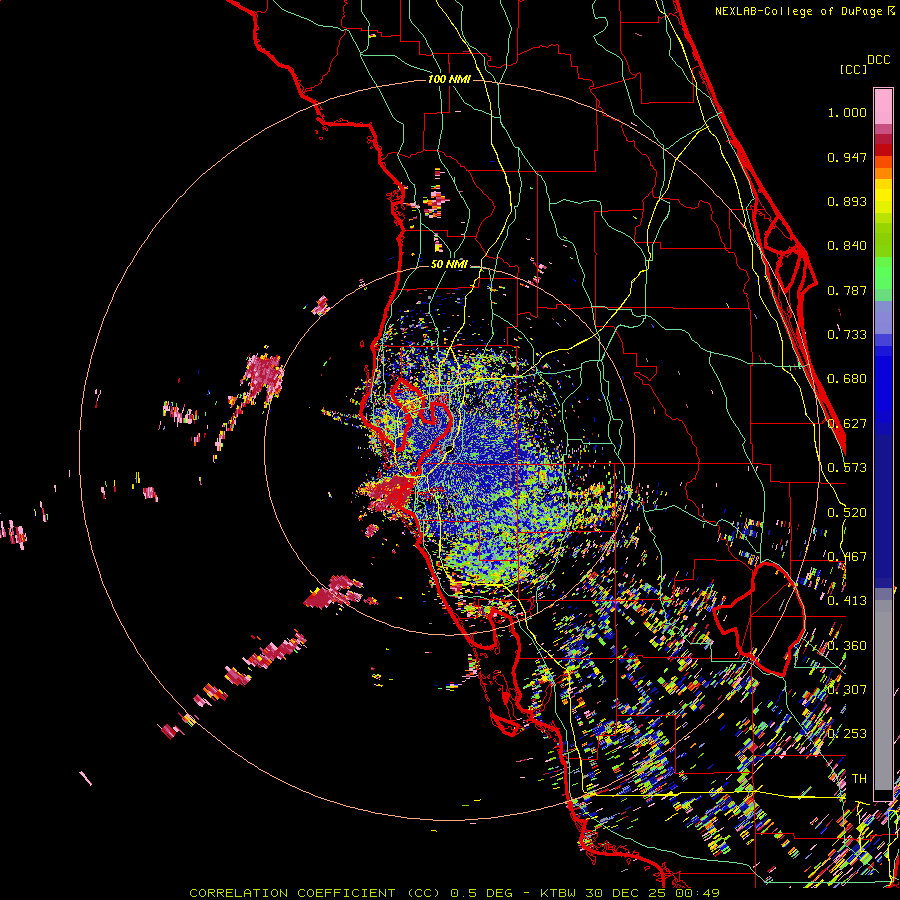Click the [CC] legend unit label
The image size is (900, 900).
(x=853, y=69)
